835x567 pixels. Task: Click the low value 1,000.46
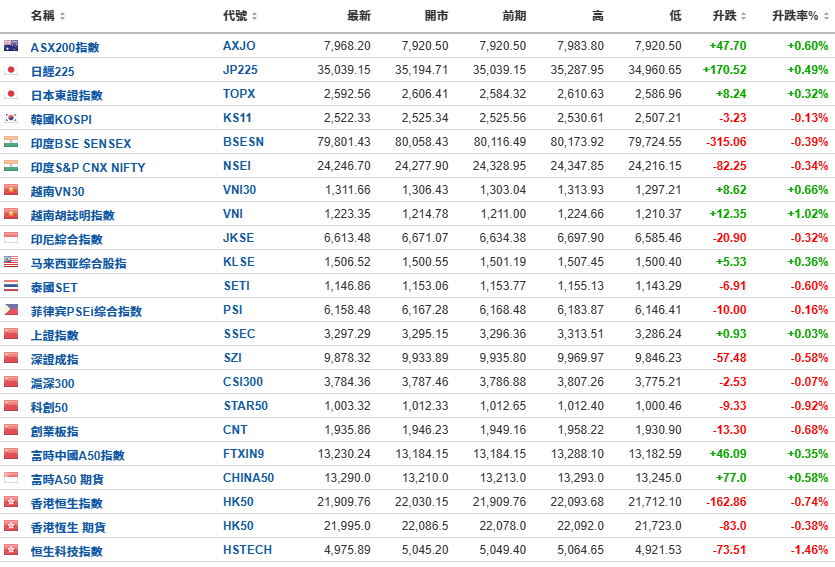(658, 406)
